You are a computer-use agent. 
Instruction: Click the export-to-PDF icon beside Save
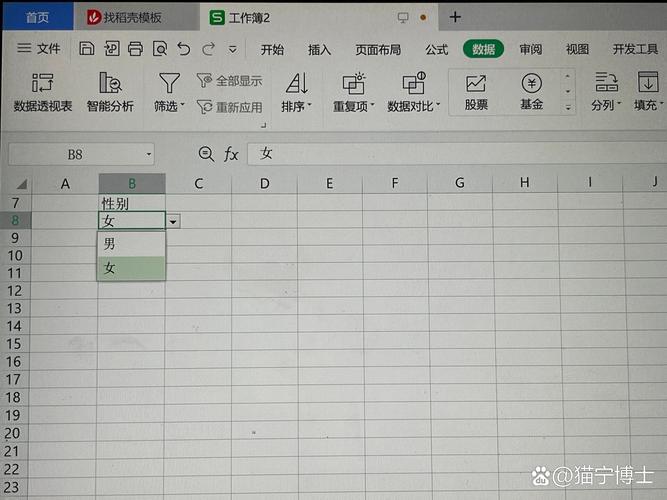111,49
